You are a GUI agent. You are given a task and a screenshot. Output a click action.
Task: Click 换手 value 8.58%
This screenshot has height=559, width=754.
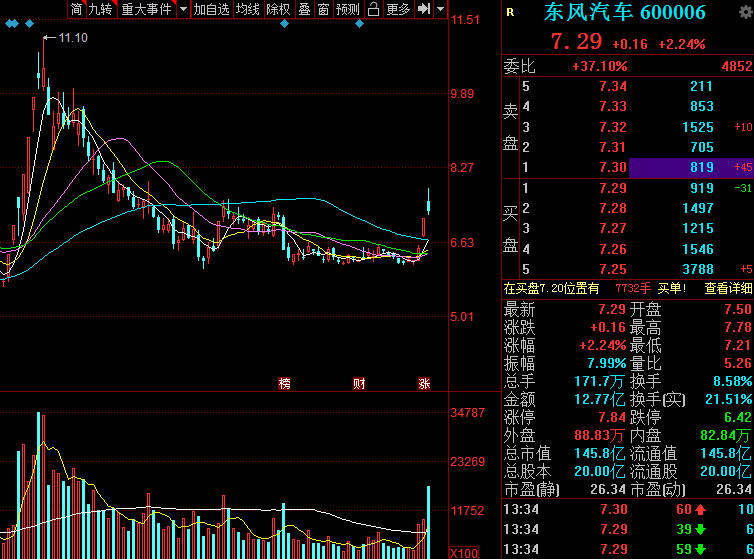click(x=732, y=381)
